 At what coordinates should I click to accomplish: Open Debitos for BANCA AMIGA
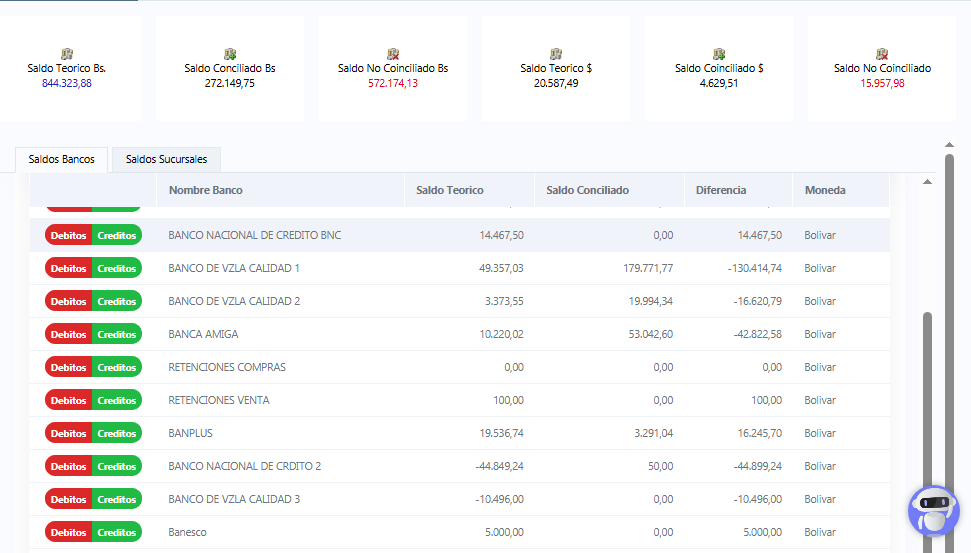click(68, 334)
